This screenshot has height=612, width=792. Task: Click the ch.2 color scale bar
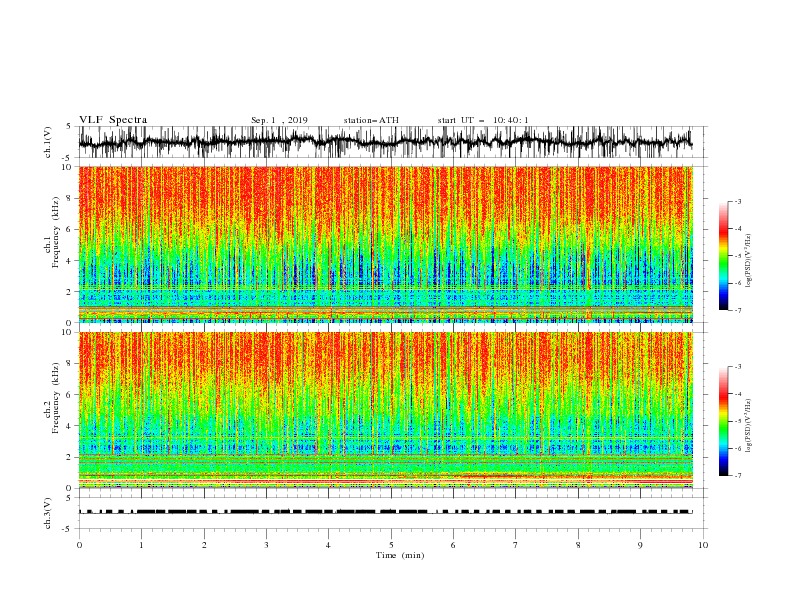[723, 421]
